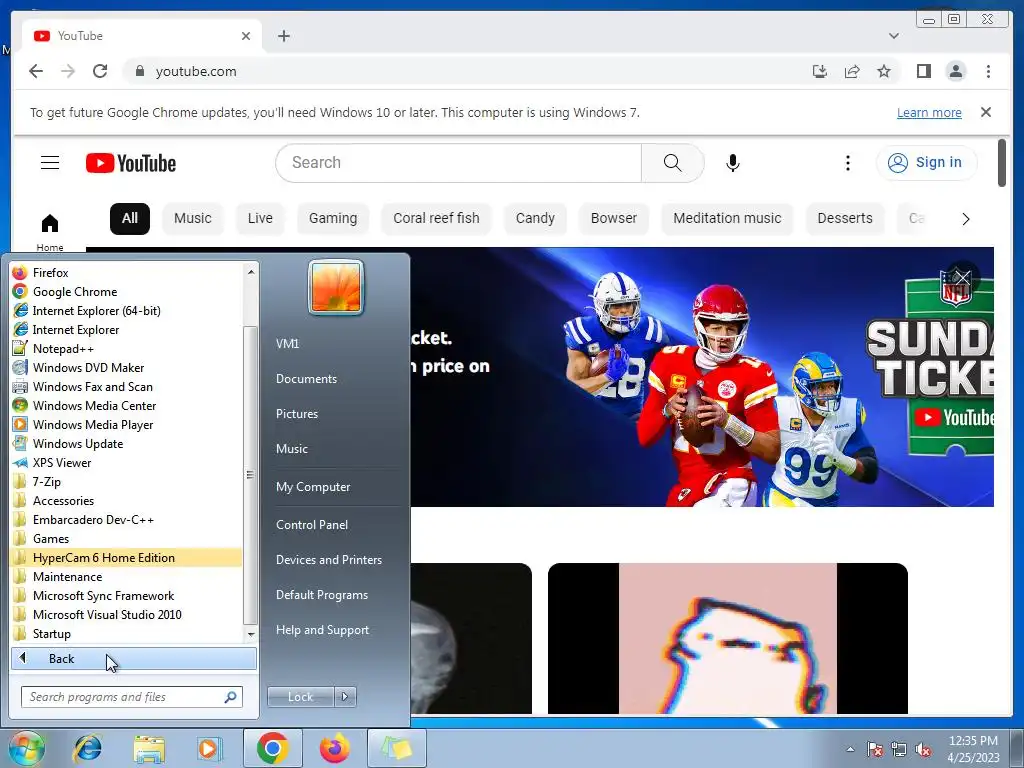The height and width of the screenshot is (768, 1024).
Task: Open Chrome profile avatar icon
Action: [955, 71]
